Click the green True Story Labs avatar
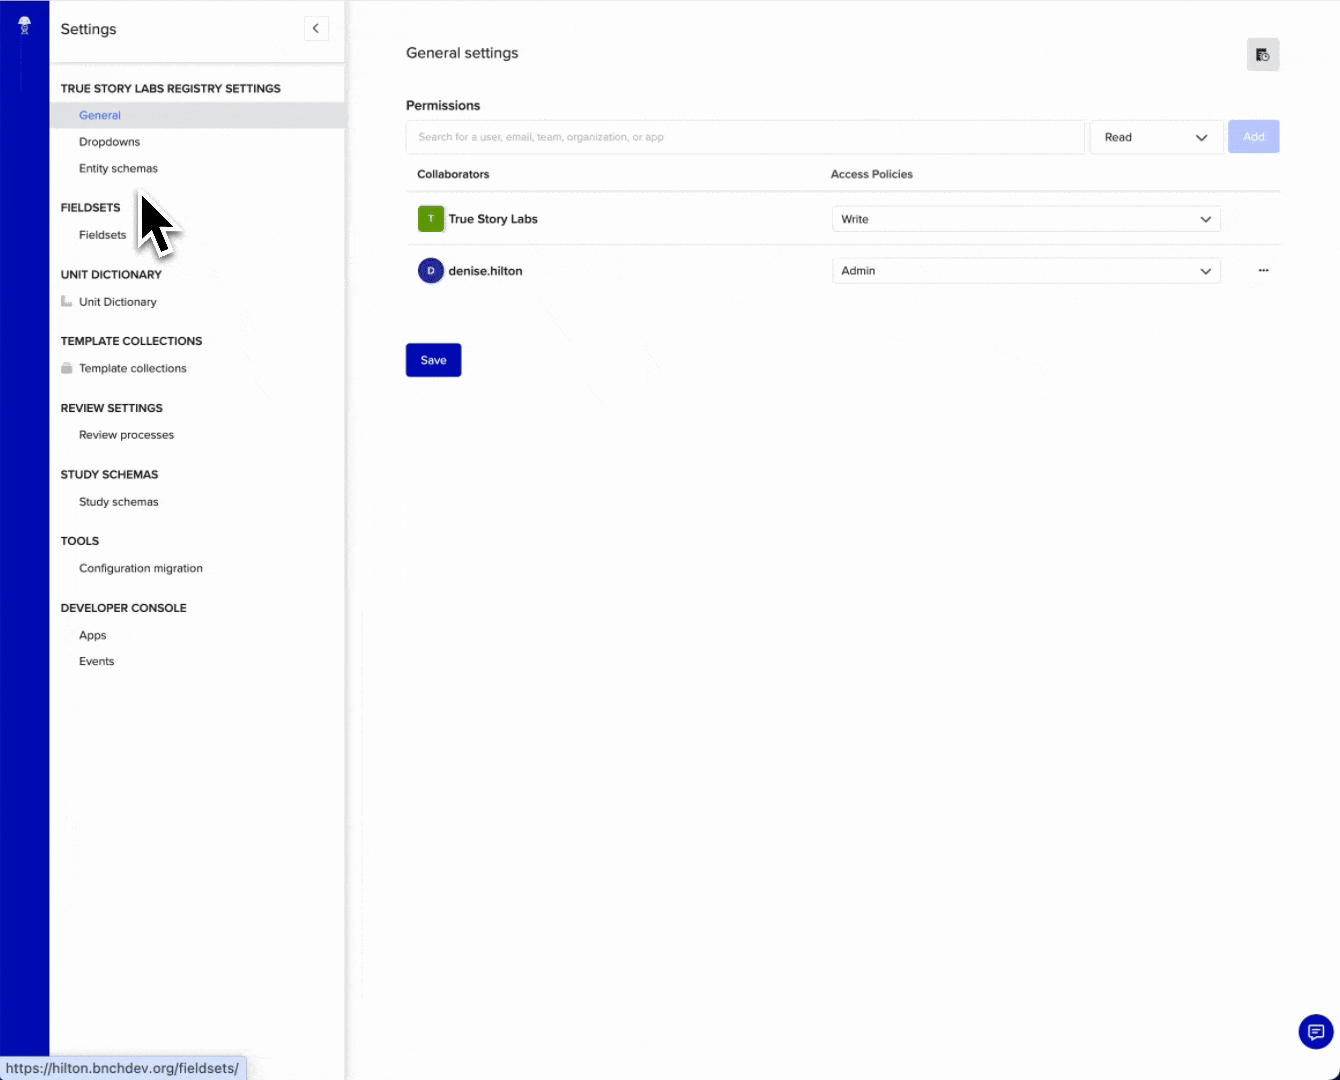Viewport: 1340px width, 1080px height. pos(429,218)
